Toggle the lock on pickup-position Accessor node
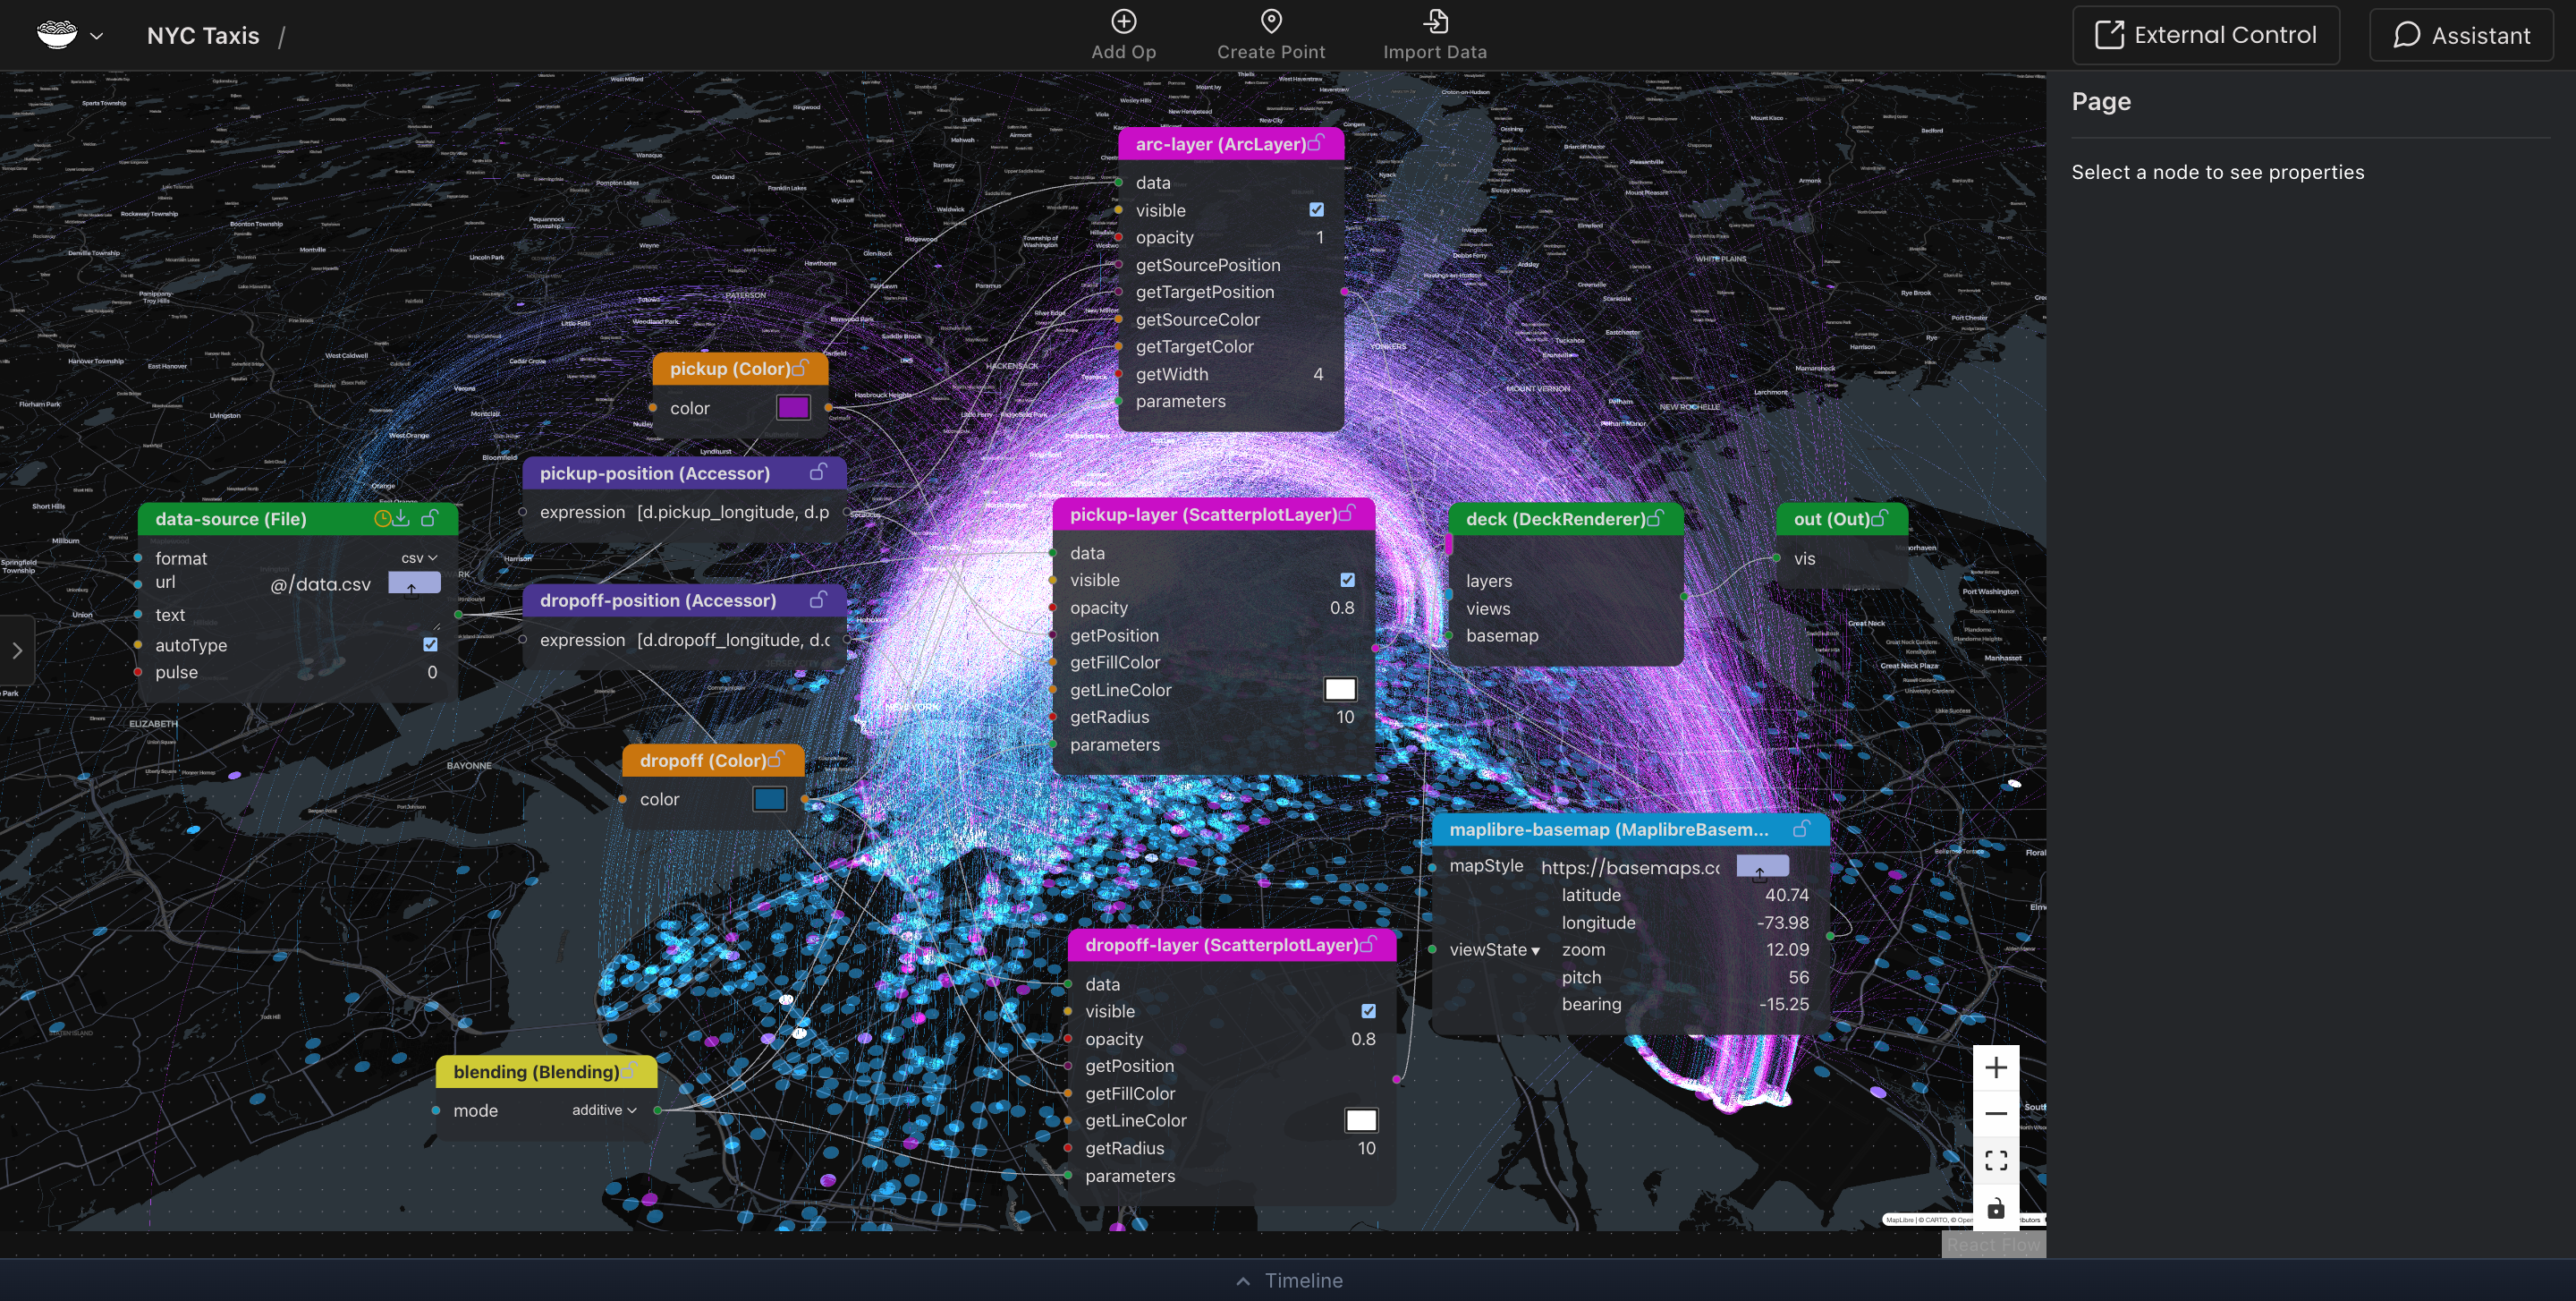 tap(818, 472)
